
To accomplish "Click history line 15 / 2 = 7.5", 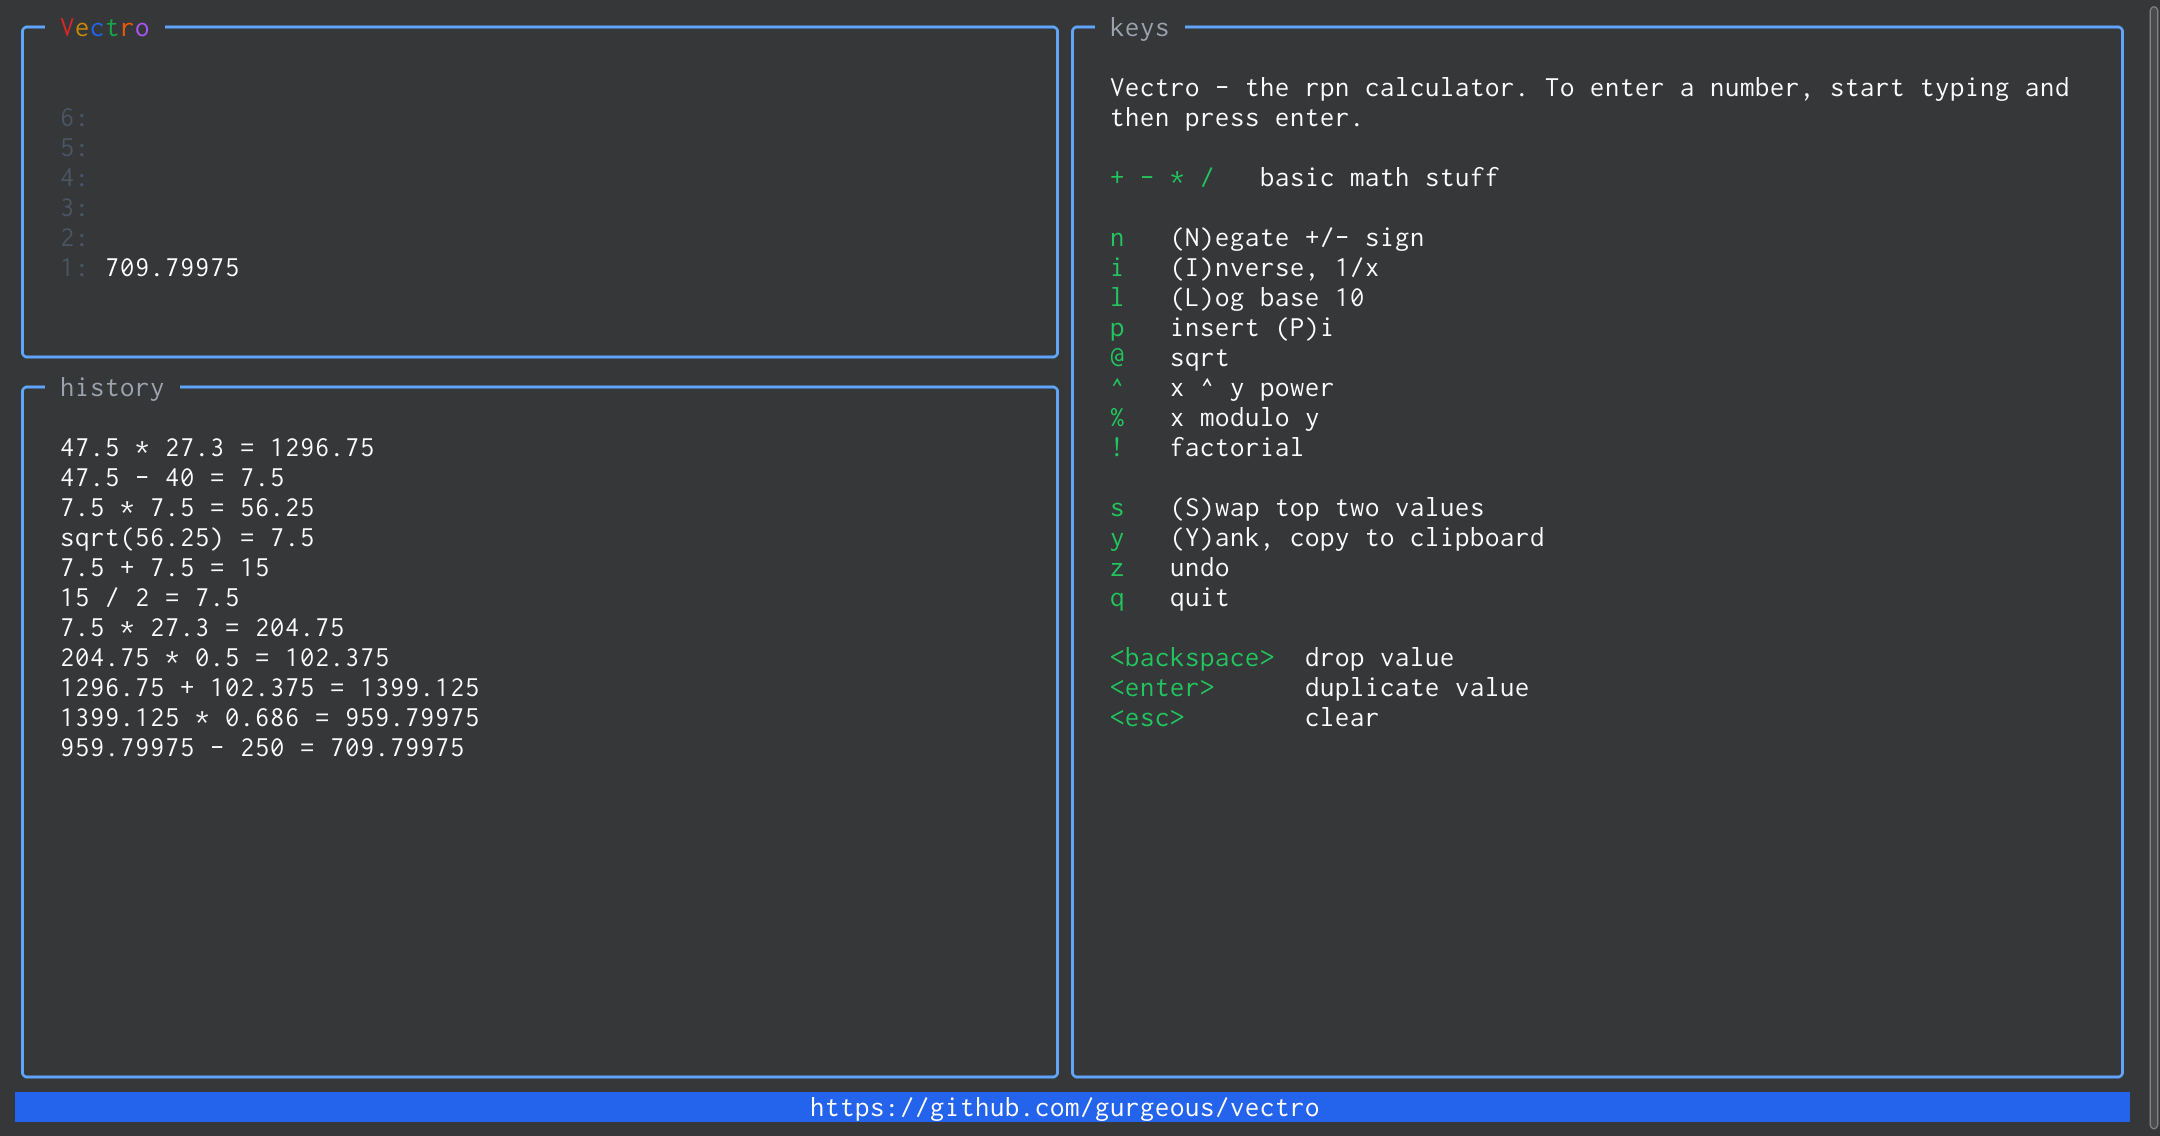I will click(150, 598).
